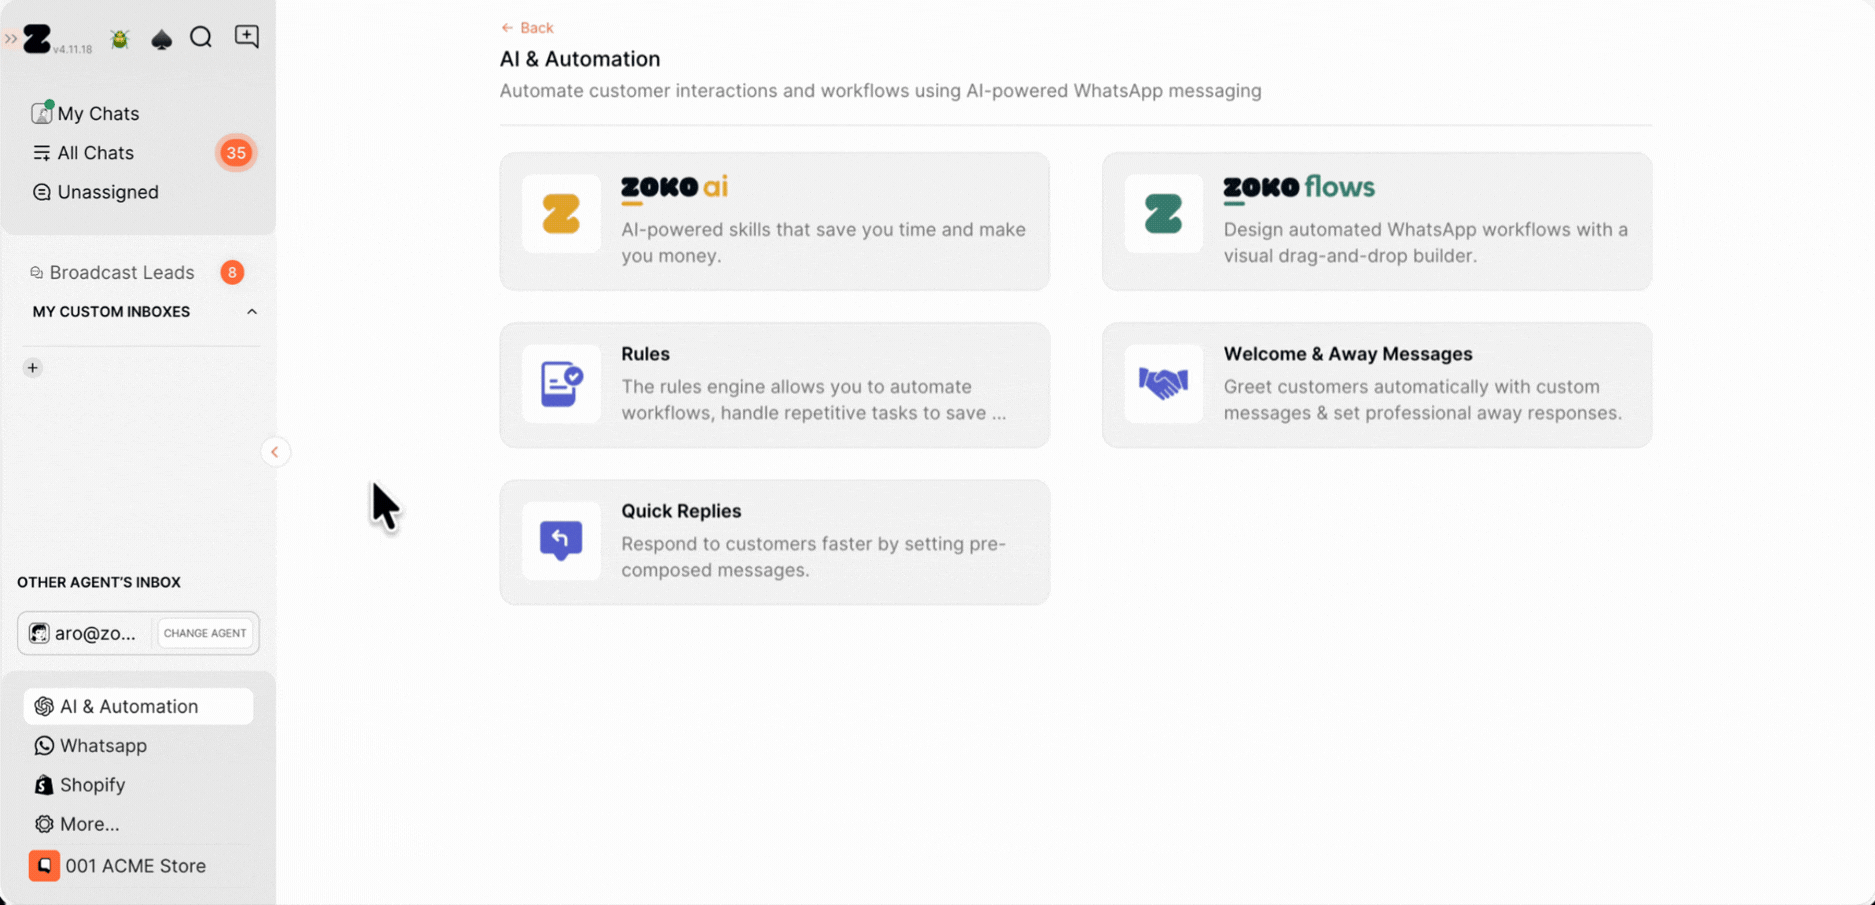This screenshot has height=905, width=1875.
Task: Collapse the sidebar with arrow handle
Action: pyautogui.click(x=275, y=452)
